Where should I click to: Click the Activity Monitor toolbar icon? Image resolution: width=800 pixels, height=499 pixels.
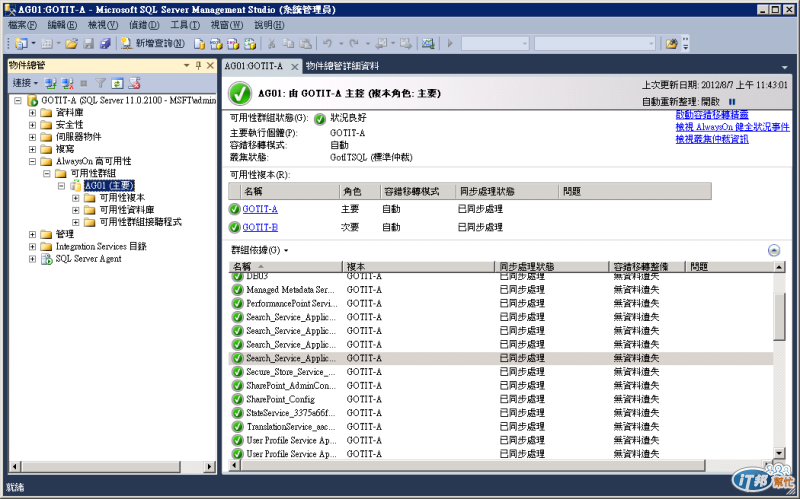(x=428, y=44)
